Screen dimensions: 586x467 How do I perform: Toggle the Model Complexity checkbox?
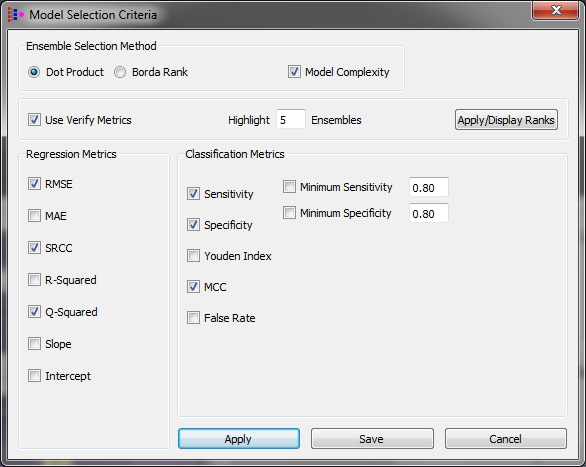tap(294, 71)
